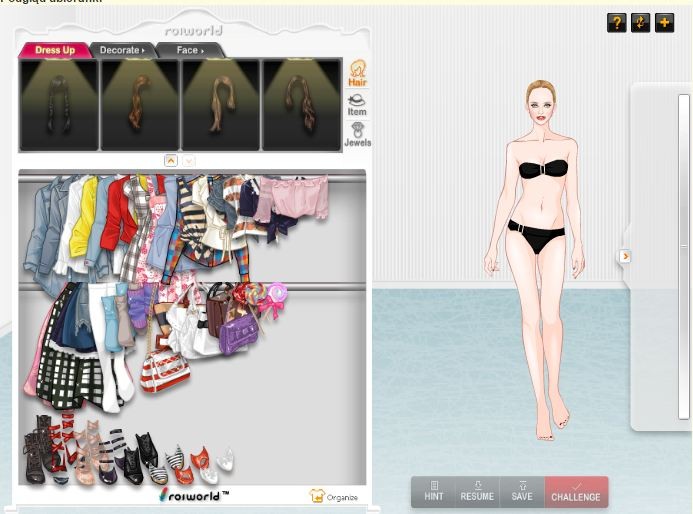
Task: Start the red CHALLENGE button
Action: click(576, 491)
